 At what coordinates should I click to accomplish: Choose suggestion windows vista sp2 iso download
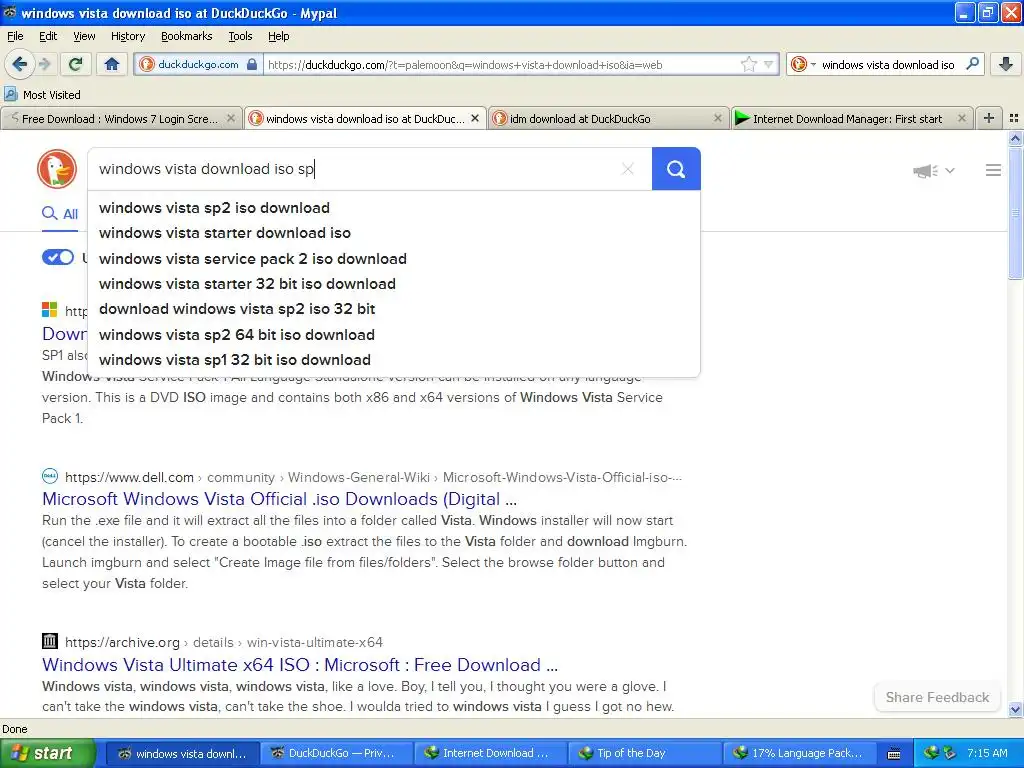(394, 208)
